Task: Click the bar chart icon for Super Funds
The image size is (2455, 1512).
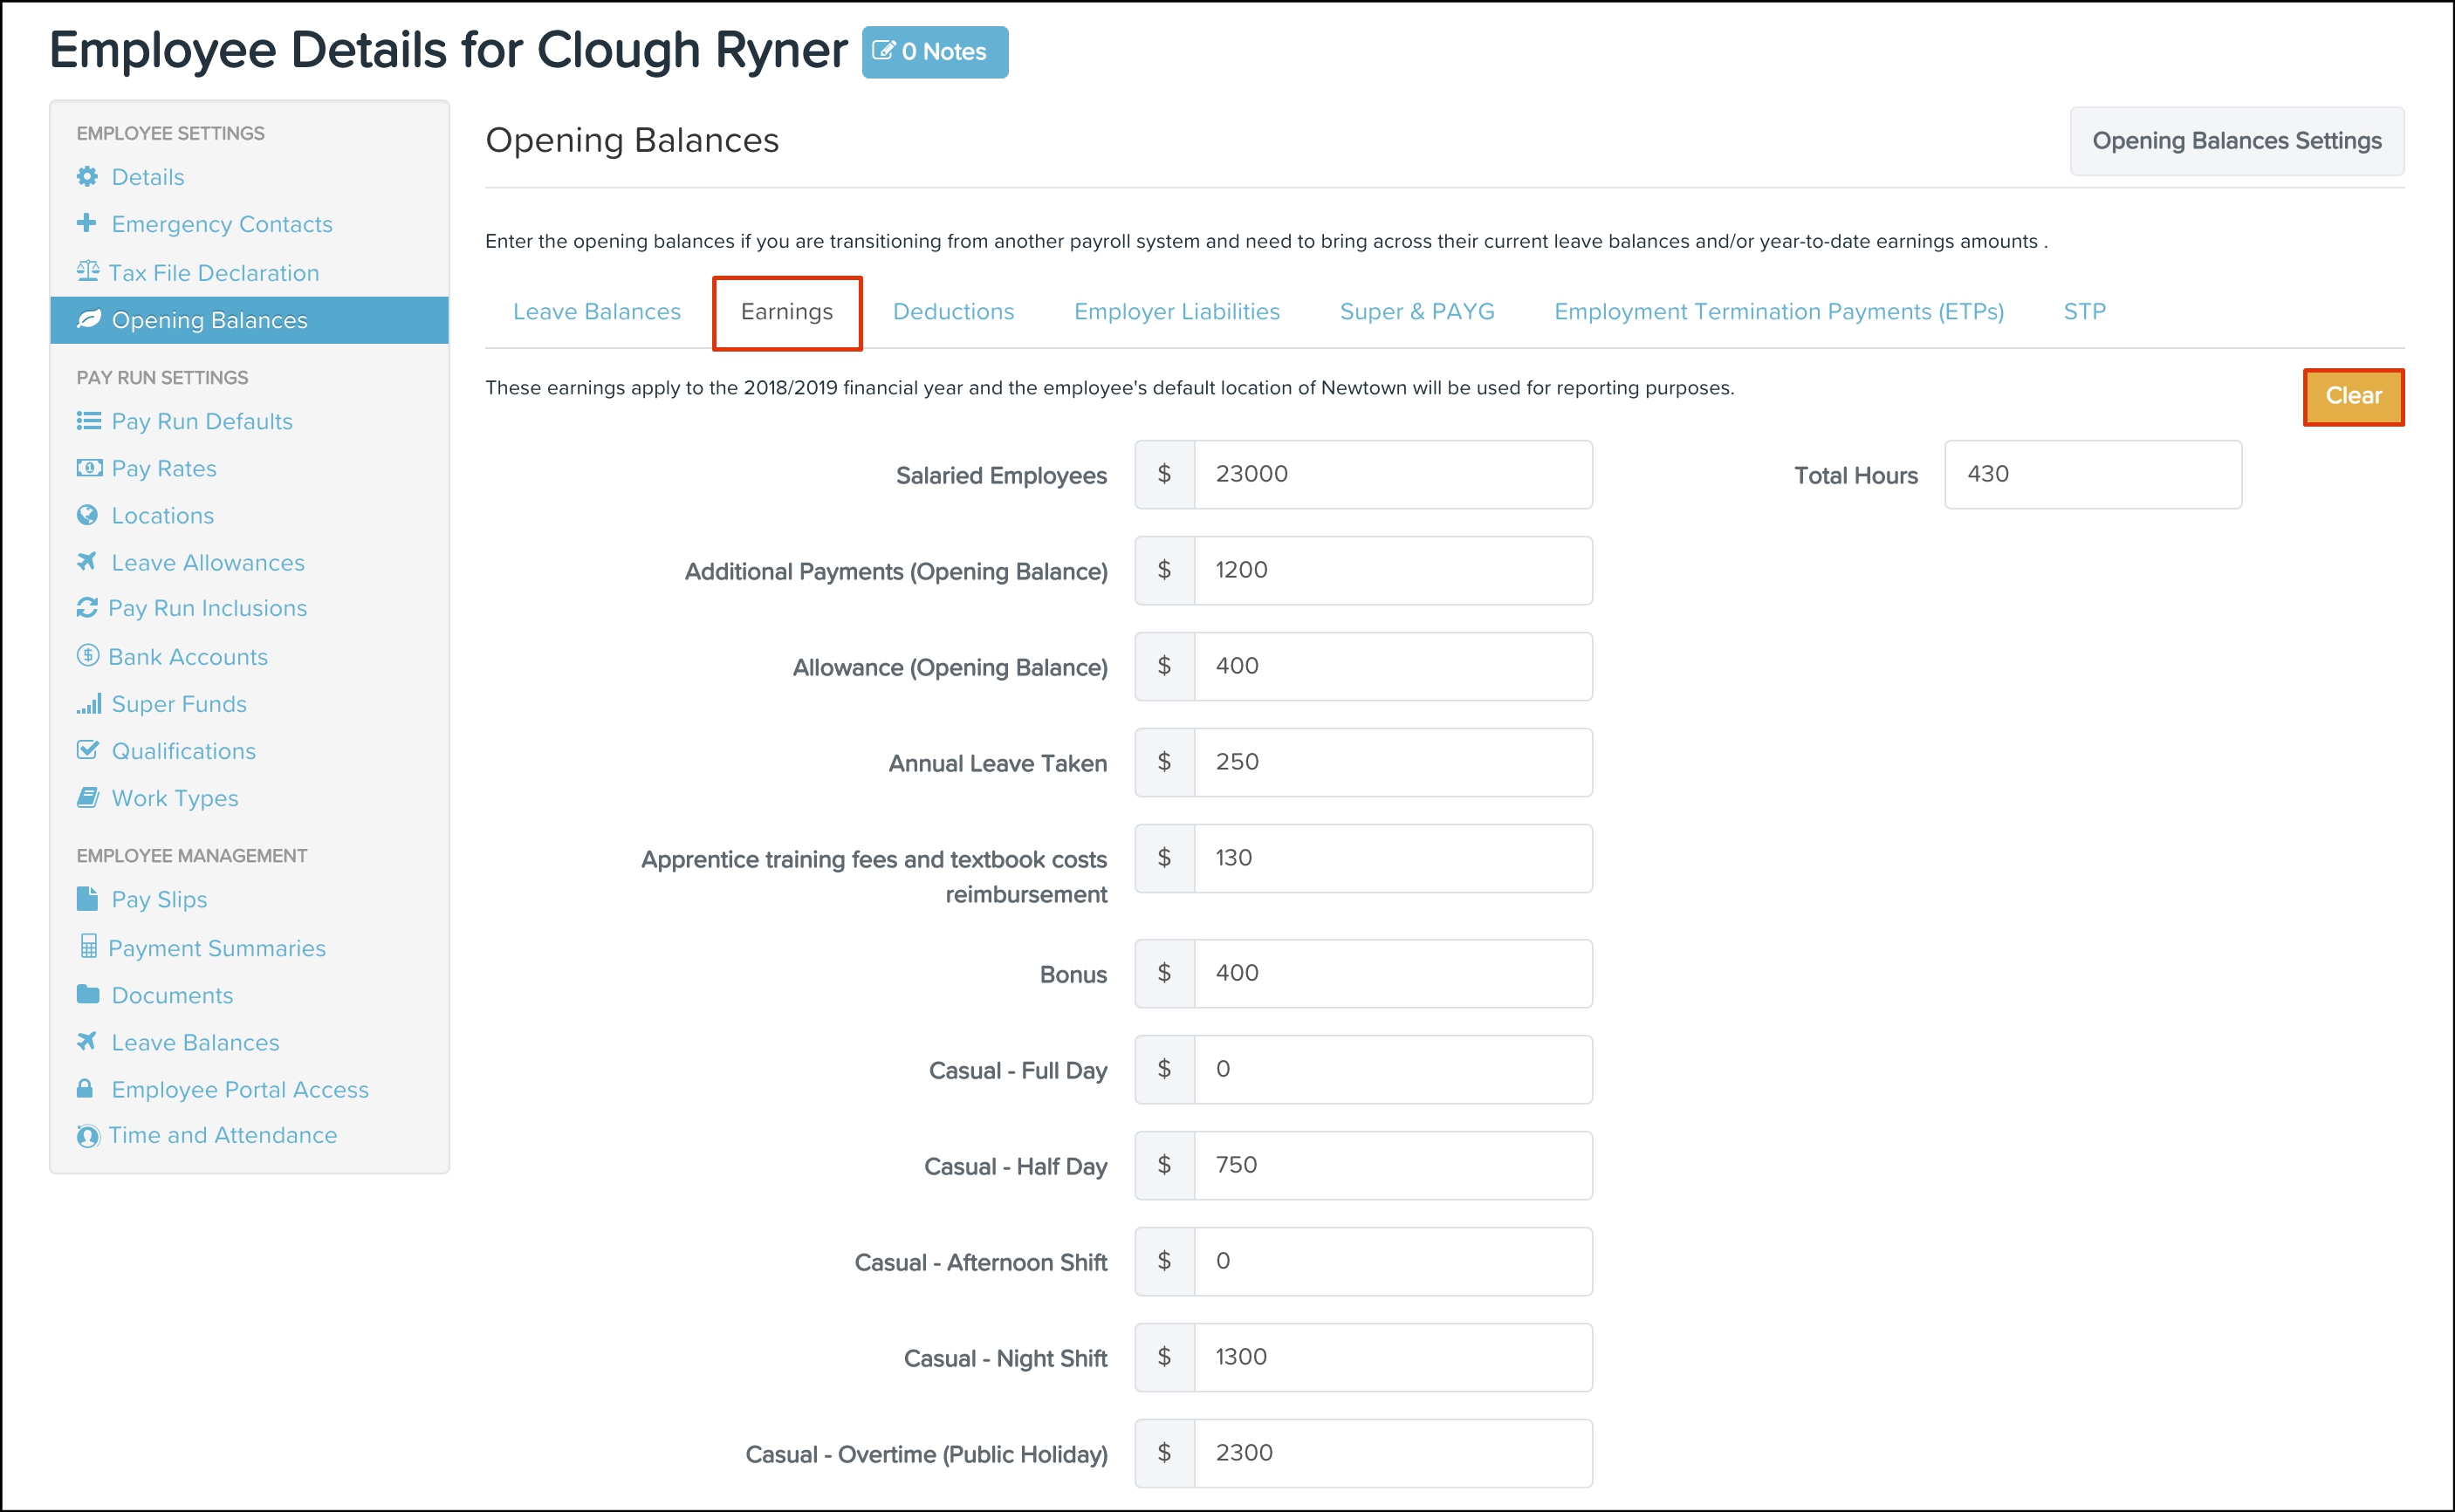Action: click(x=89, y=704)
